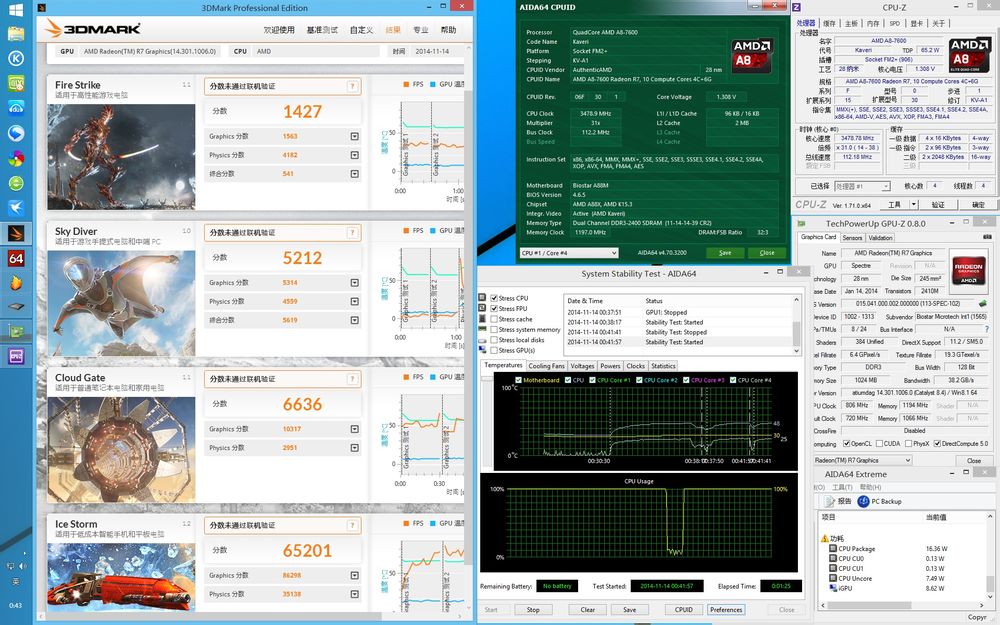Expand Fire Strike combined score details
This screenshot has height=625, width=1000.
click(x=355, y=173)
